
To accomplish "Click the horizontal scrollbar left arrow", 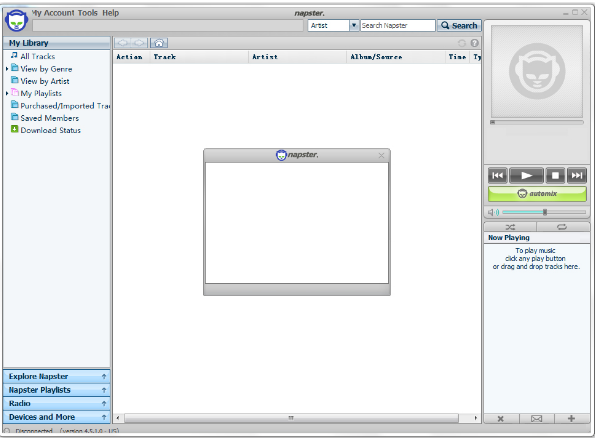I will coord(118,418).
